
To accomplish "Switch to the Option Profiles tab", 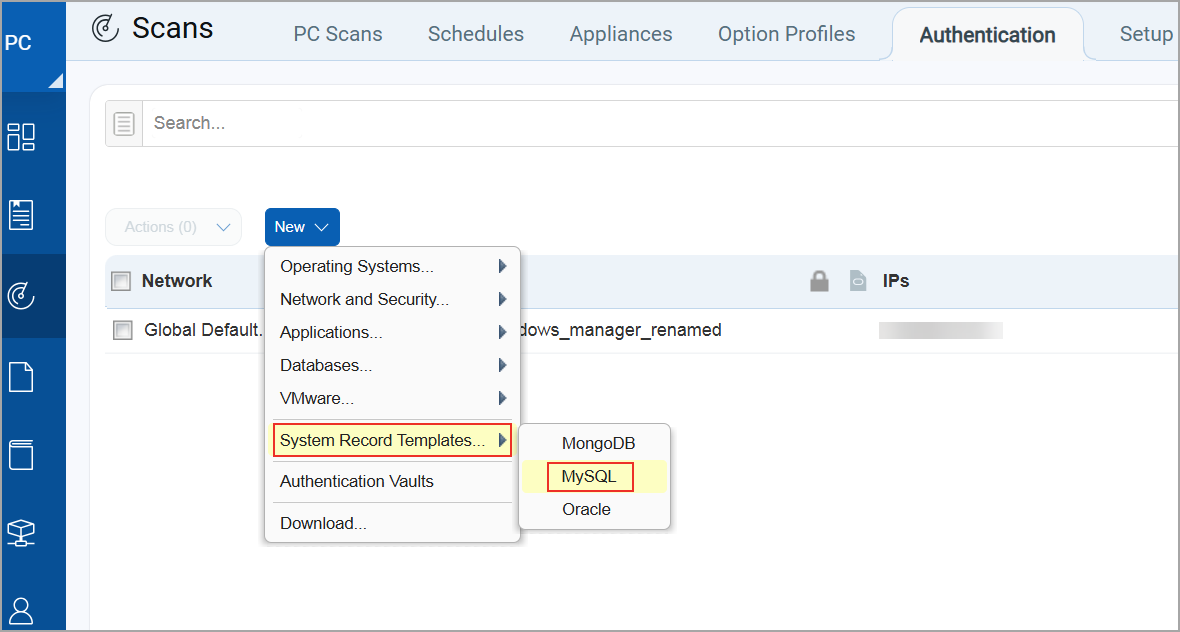I will pyautogui.click(x=786, y=34).
